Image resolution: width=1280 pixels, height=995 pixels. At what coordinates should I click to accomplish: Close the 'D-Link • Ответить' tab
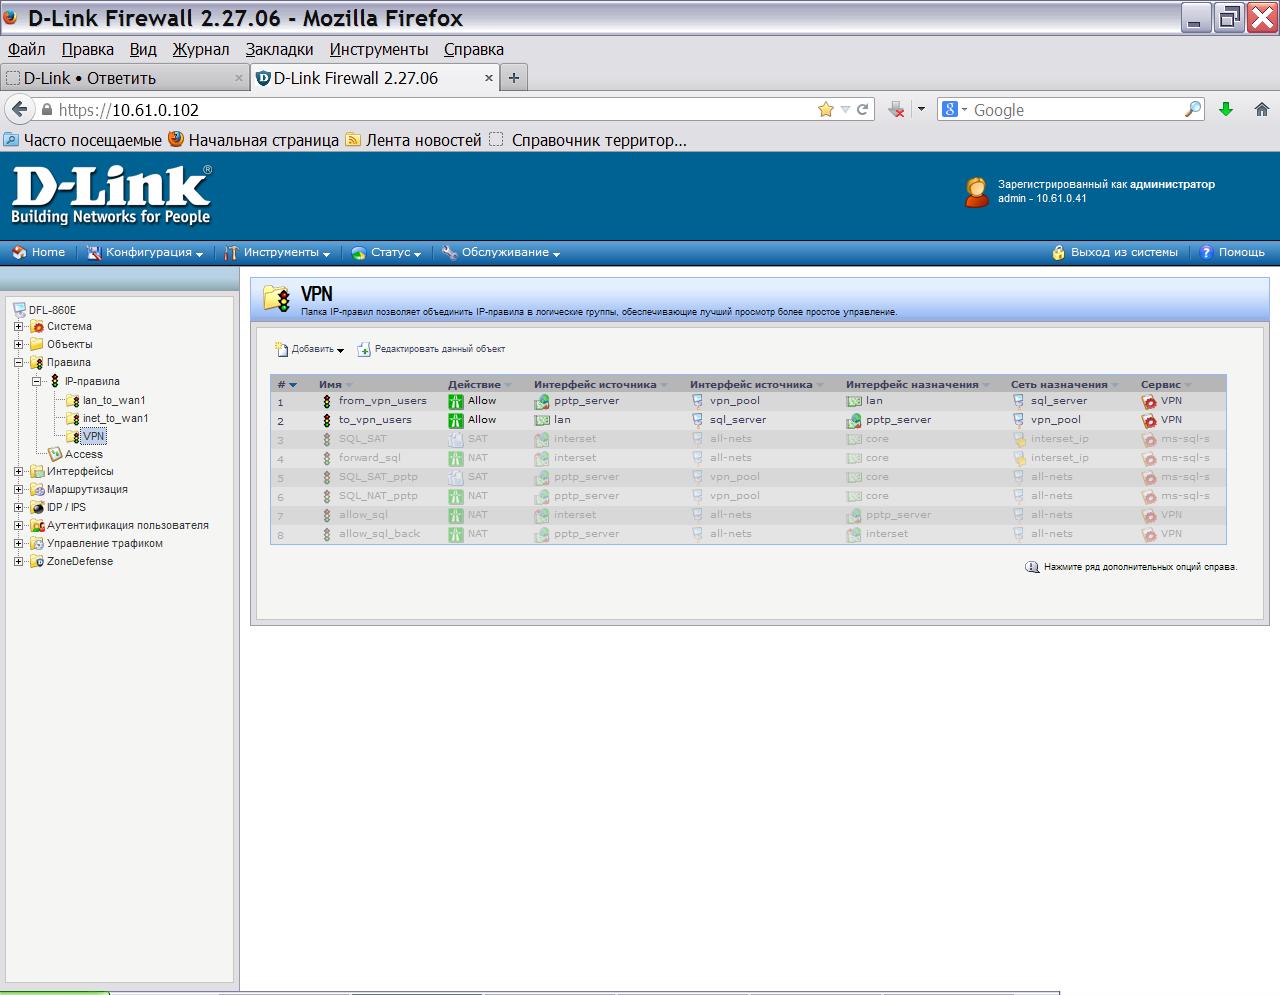click(239, 78)
